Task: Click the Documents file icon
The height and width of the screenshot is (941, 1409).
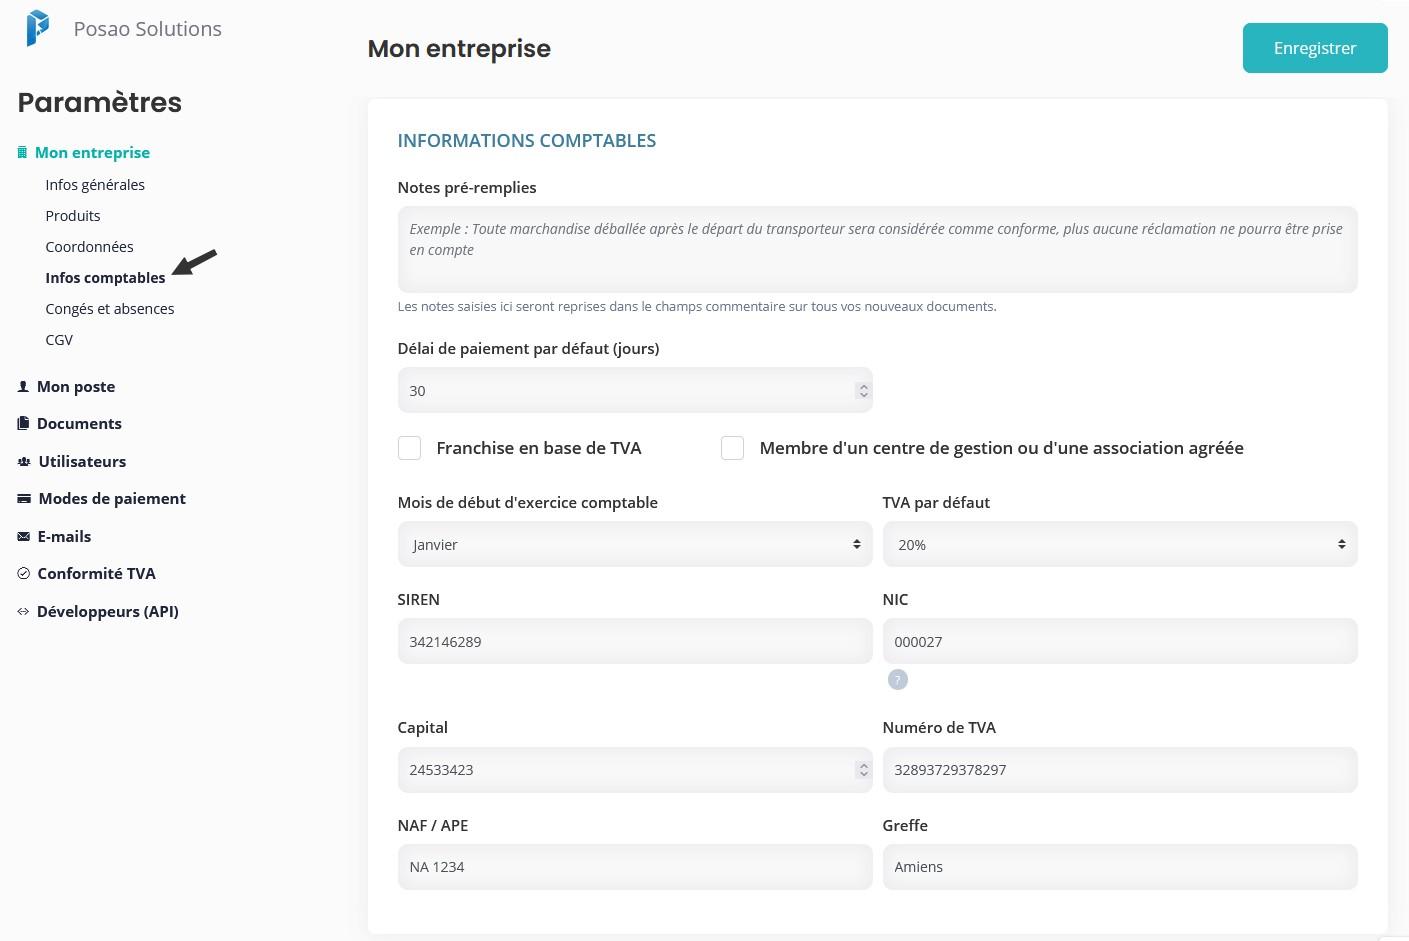Action: 23,424
